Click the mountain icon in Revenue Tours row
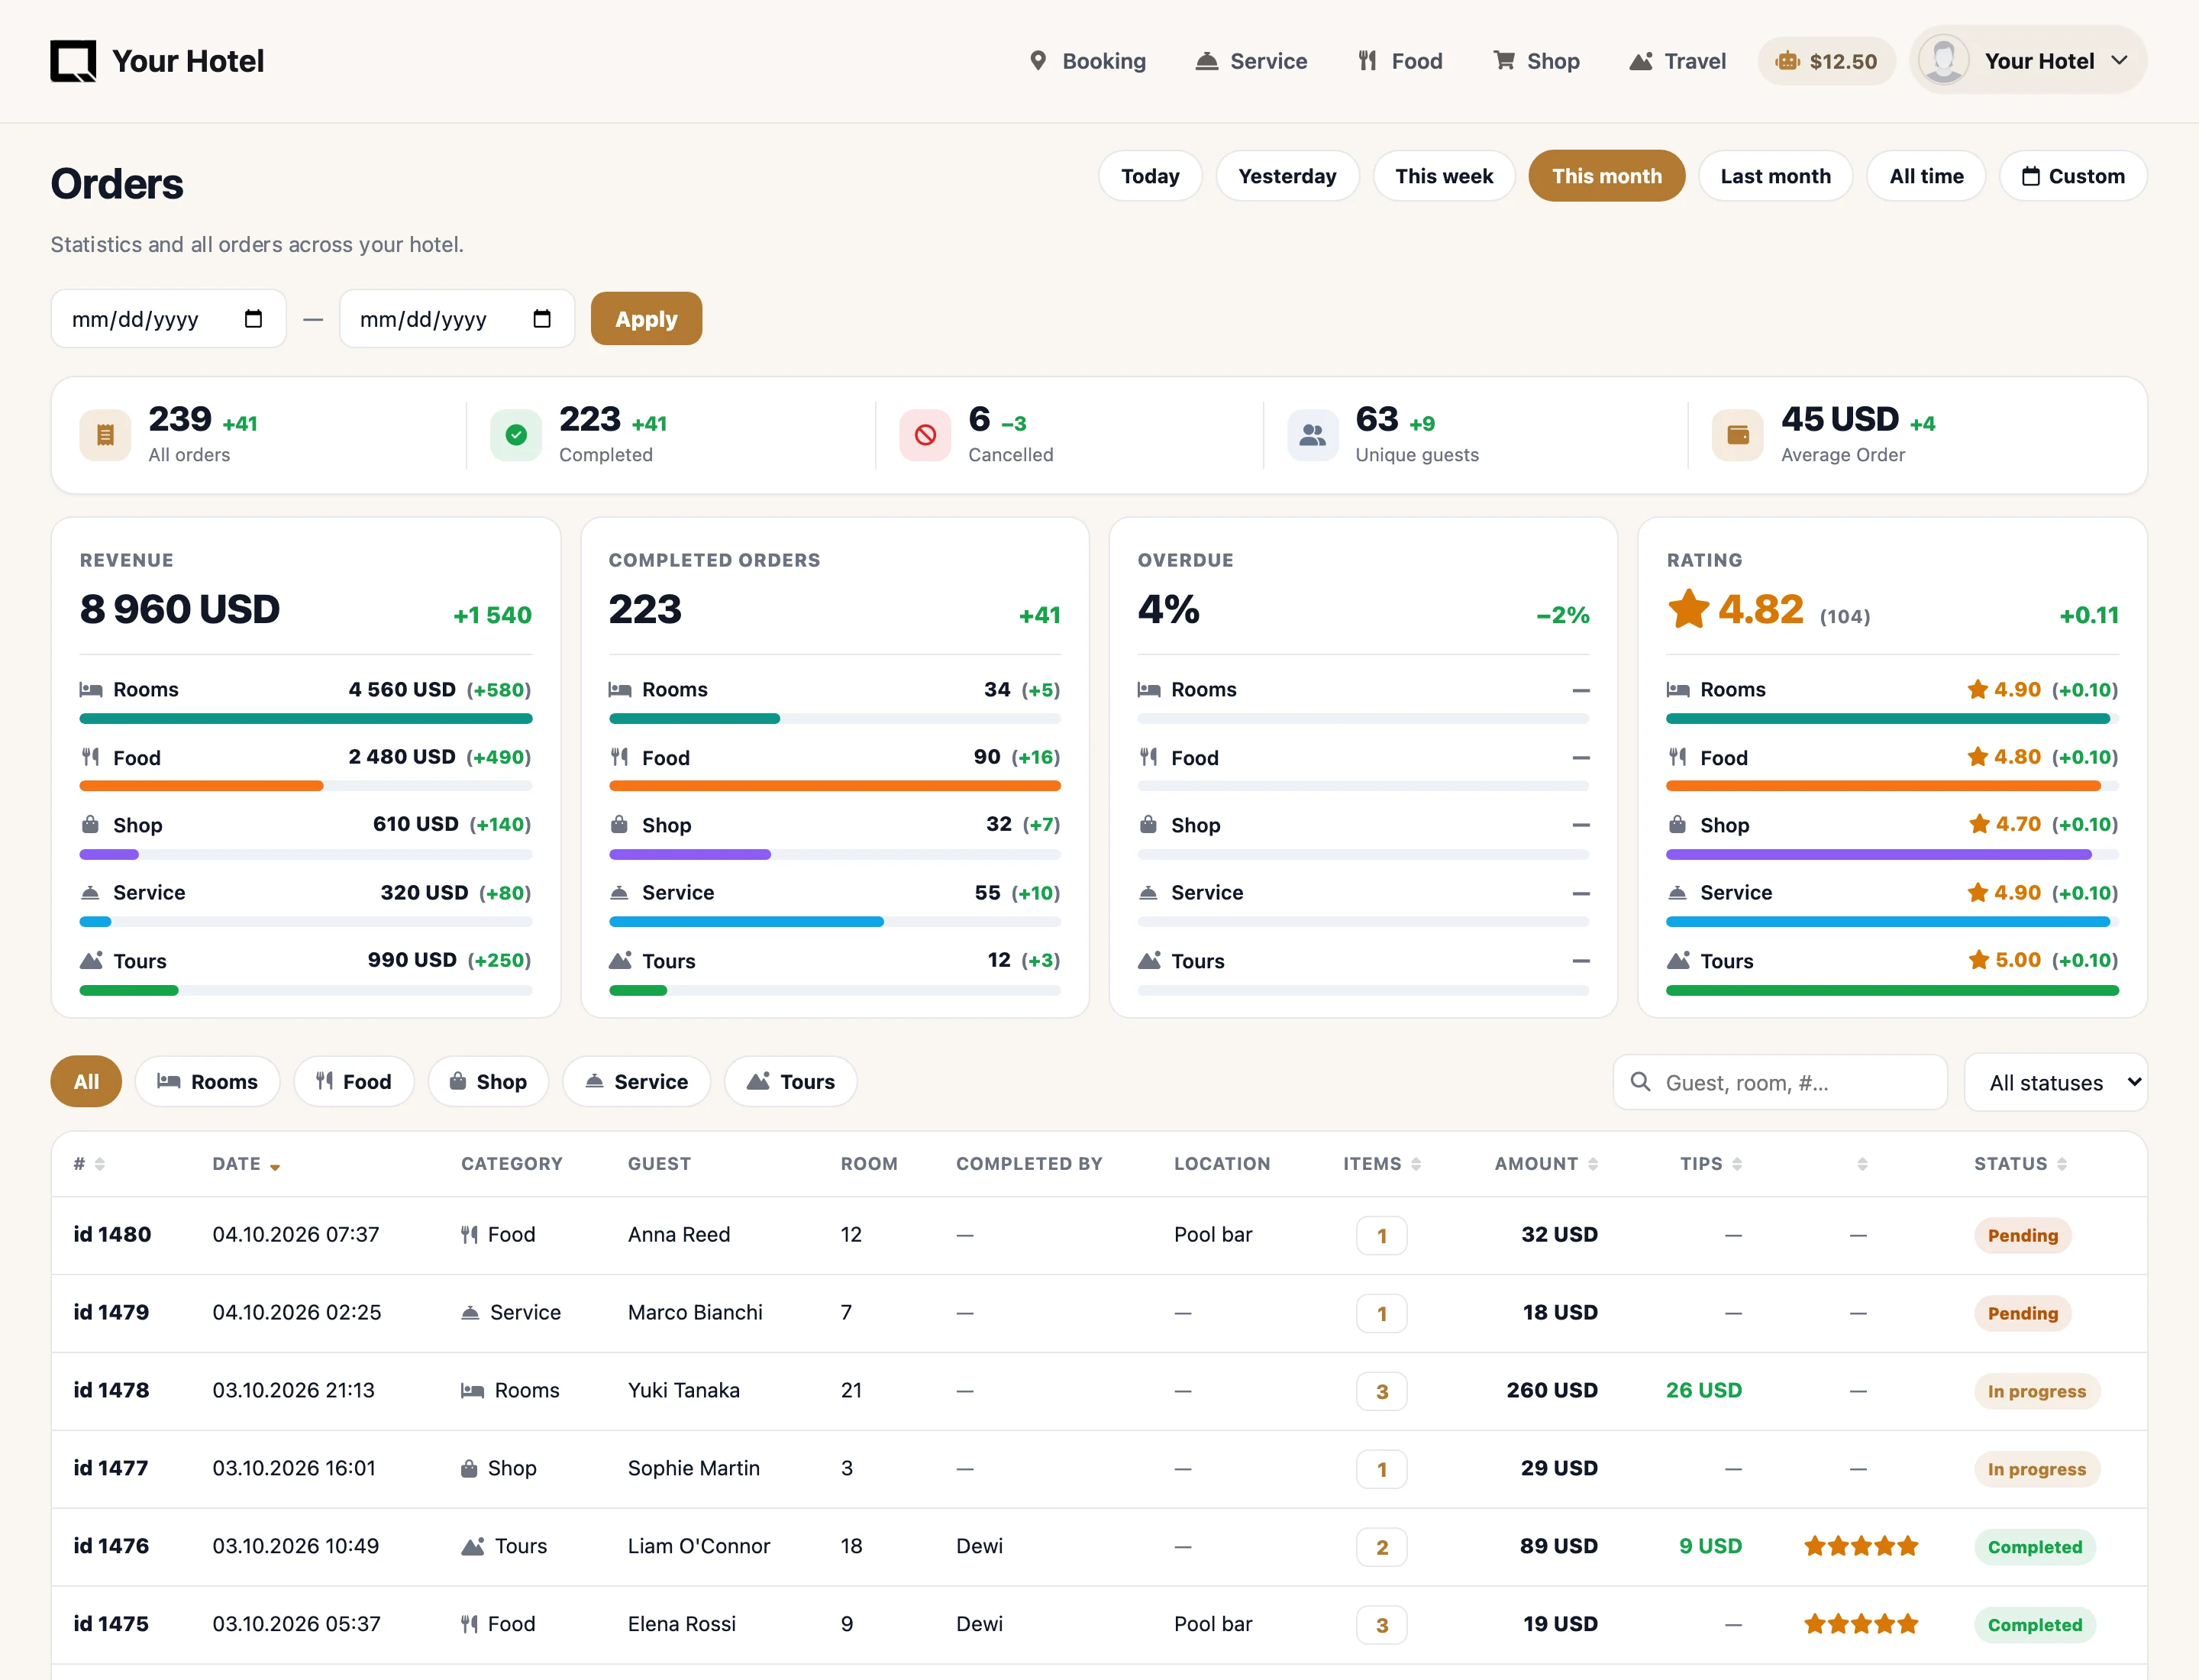This screenshot has width=2199, height=1680. (91, 960)
